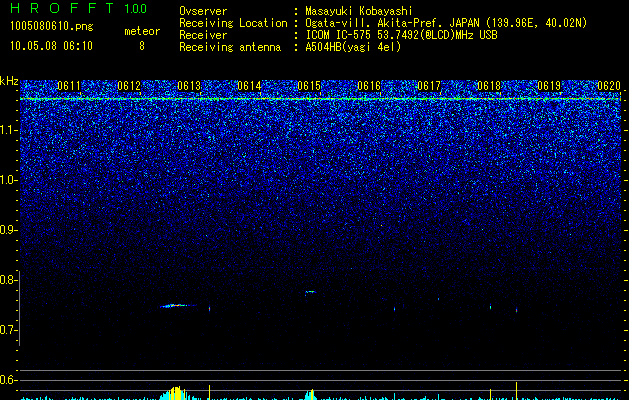This screenshot has height=400, width=629.
Task: Click the 0614 time marker
Action: [x=249, y=86]
